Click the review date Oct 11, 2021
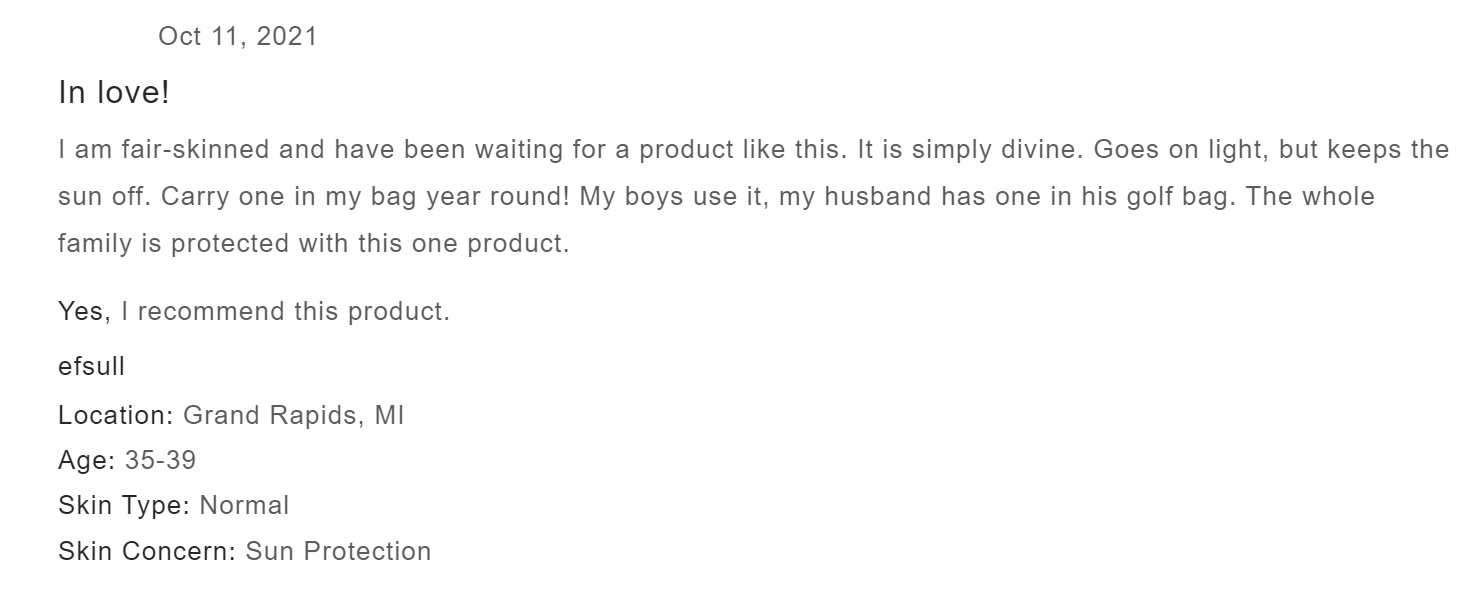 237,37
